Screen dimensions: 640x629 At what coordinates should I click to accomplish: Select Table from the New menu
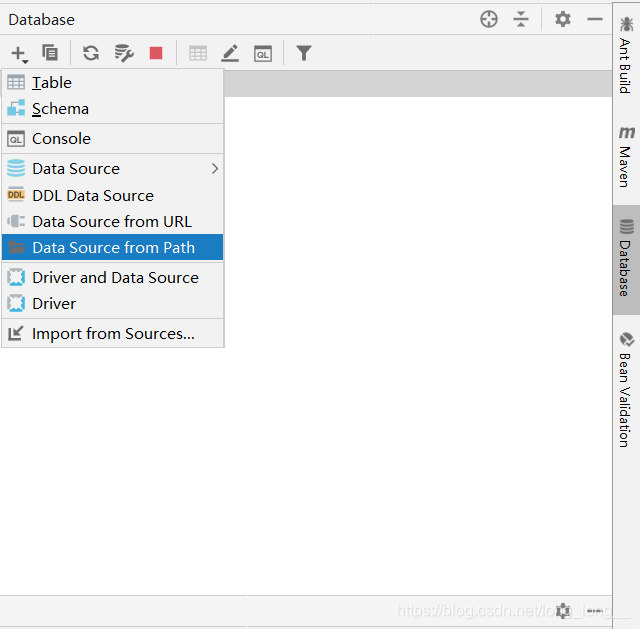click(x=113, y=83)
